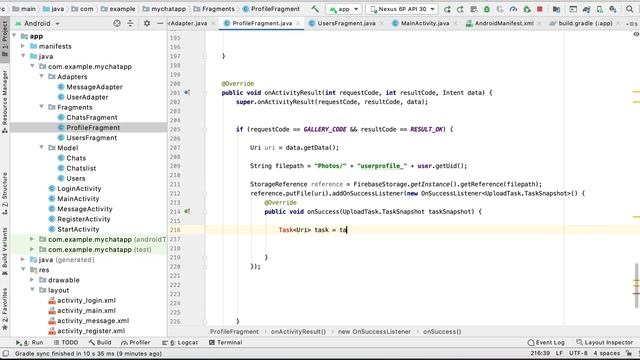Hide the Project panel with minus icon
Screen dimensions: 640x360
click(x=160, y=23)
